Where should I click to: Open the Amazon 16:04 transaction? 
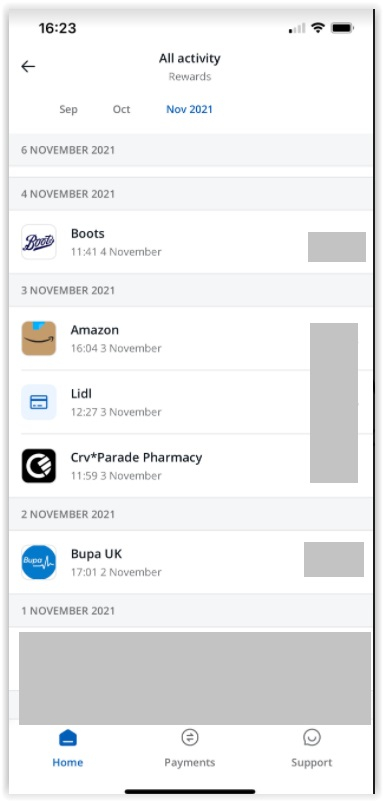coord(191,338)
